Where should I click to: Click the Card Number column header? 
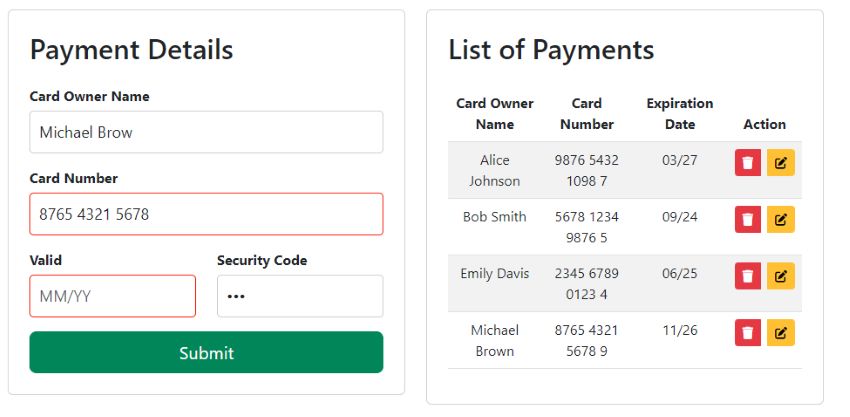[587, 114]
